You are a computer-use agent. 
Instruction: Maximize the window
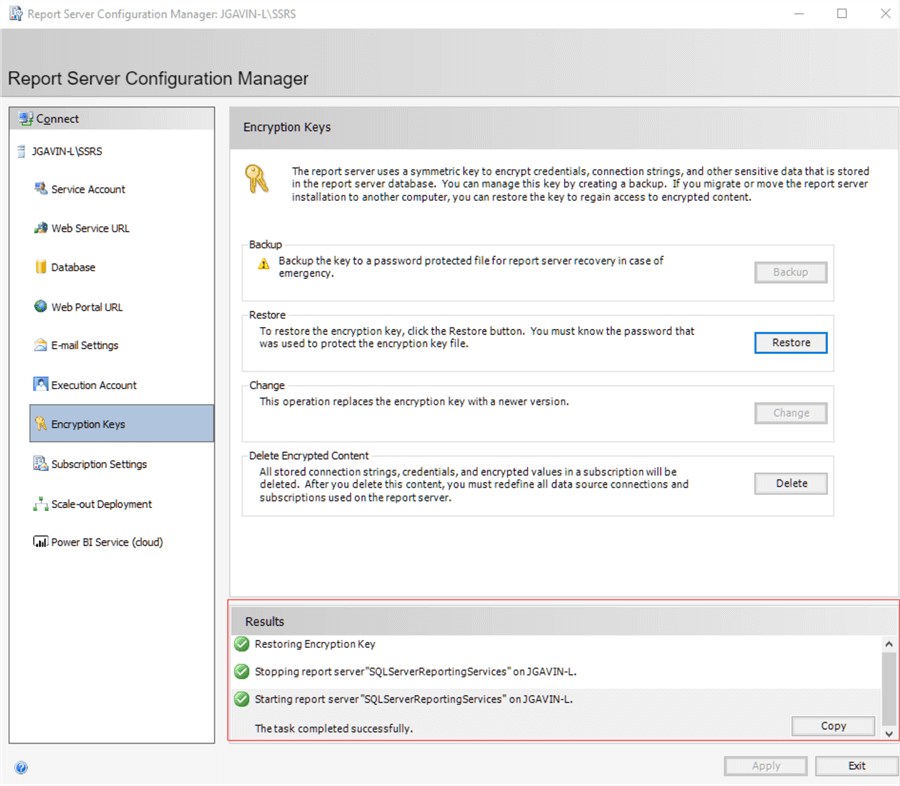pos(841,13)
